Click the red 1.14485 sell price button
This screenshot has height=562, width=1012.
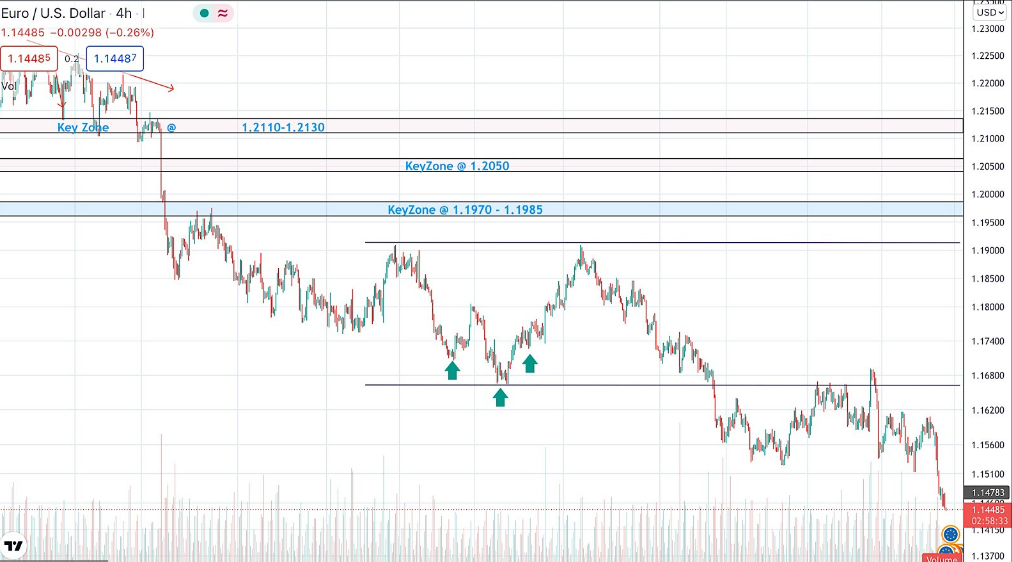(x=28, y=59)
